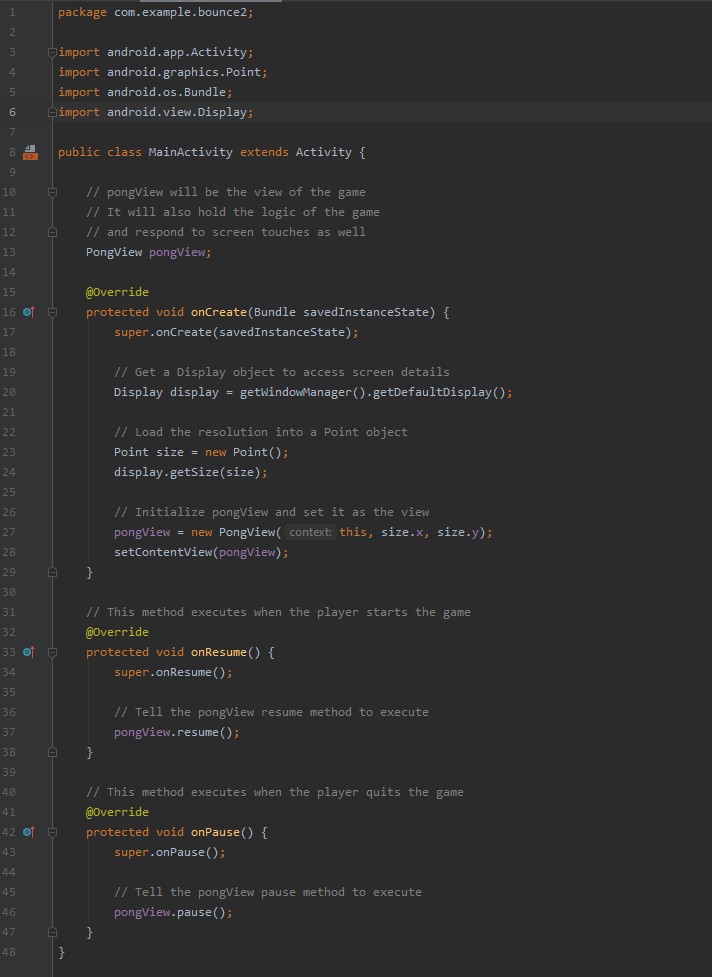This screenshot has width=712, height=977.
Task: Click the override gutter icon next to onPause
Action: click(x=29, y=832)
